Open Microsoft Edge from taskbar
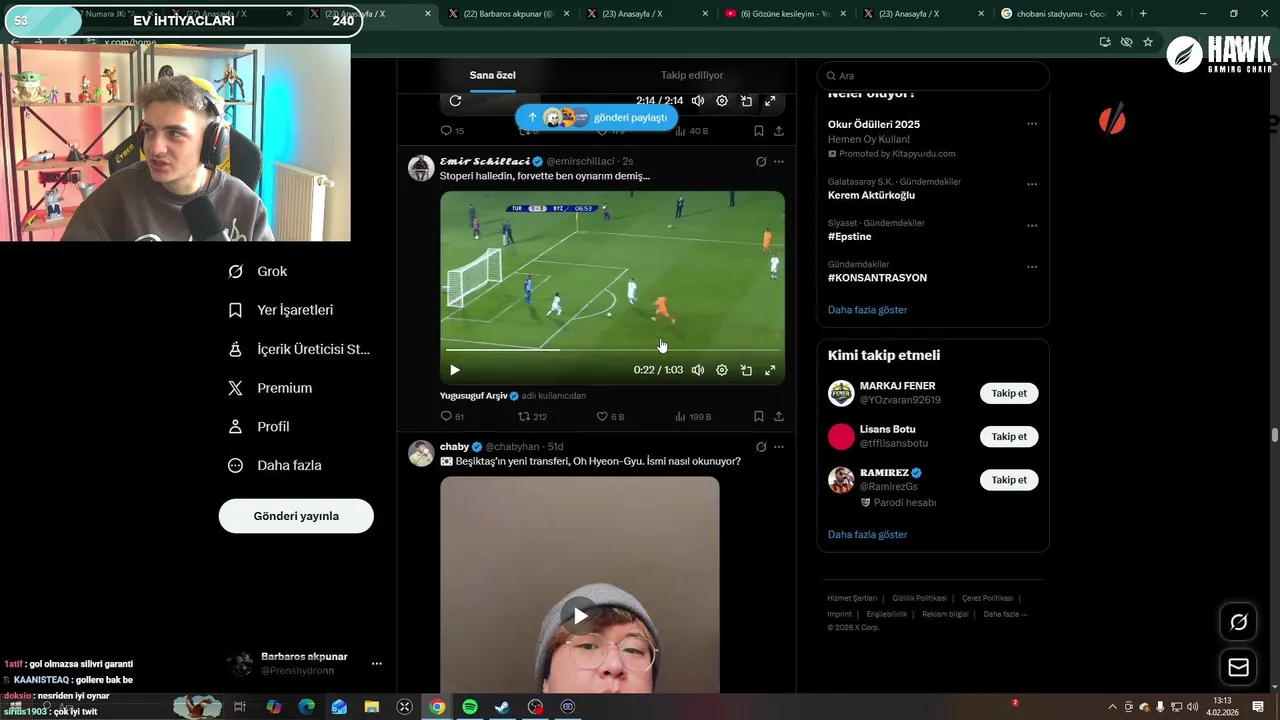 [306, 707]
